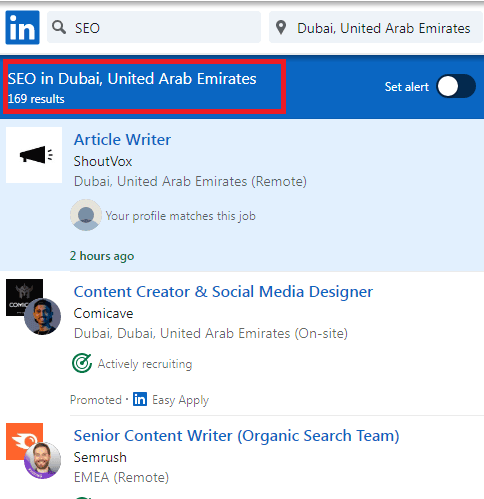This screenshot has height=499, width=484.
Task: Focus the SEO job search field
Action: tap(154, 27)
